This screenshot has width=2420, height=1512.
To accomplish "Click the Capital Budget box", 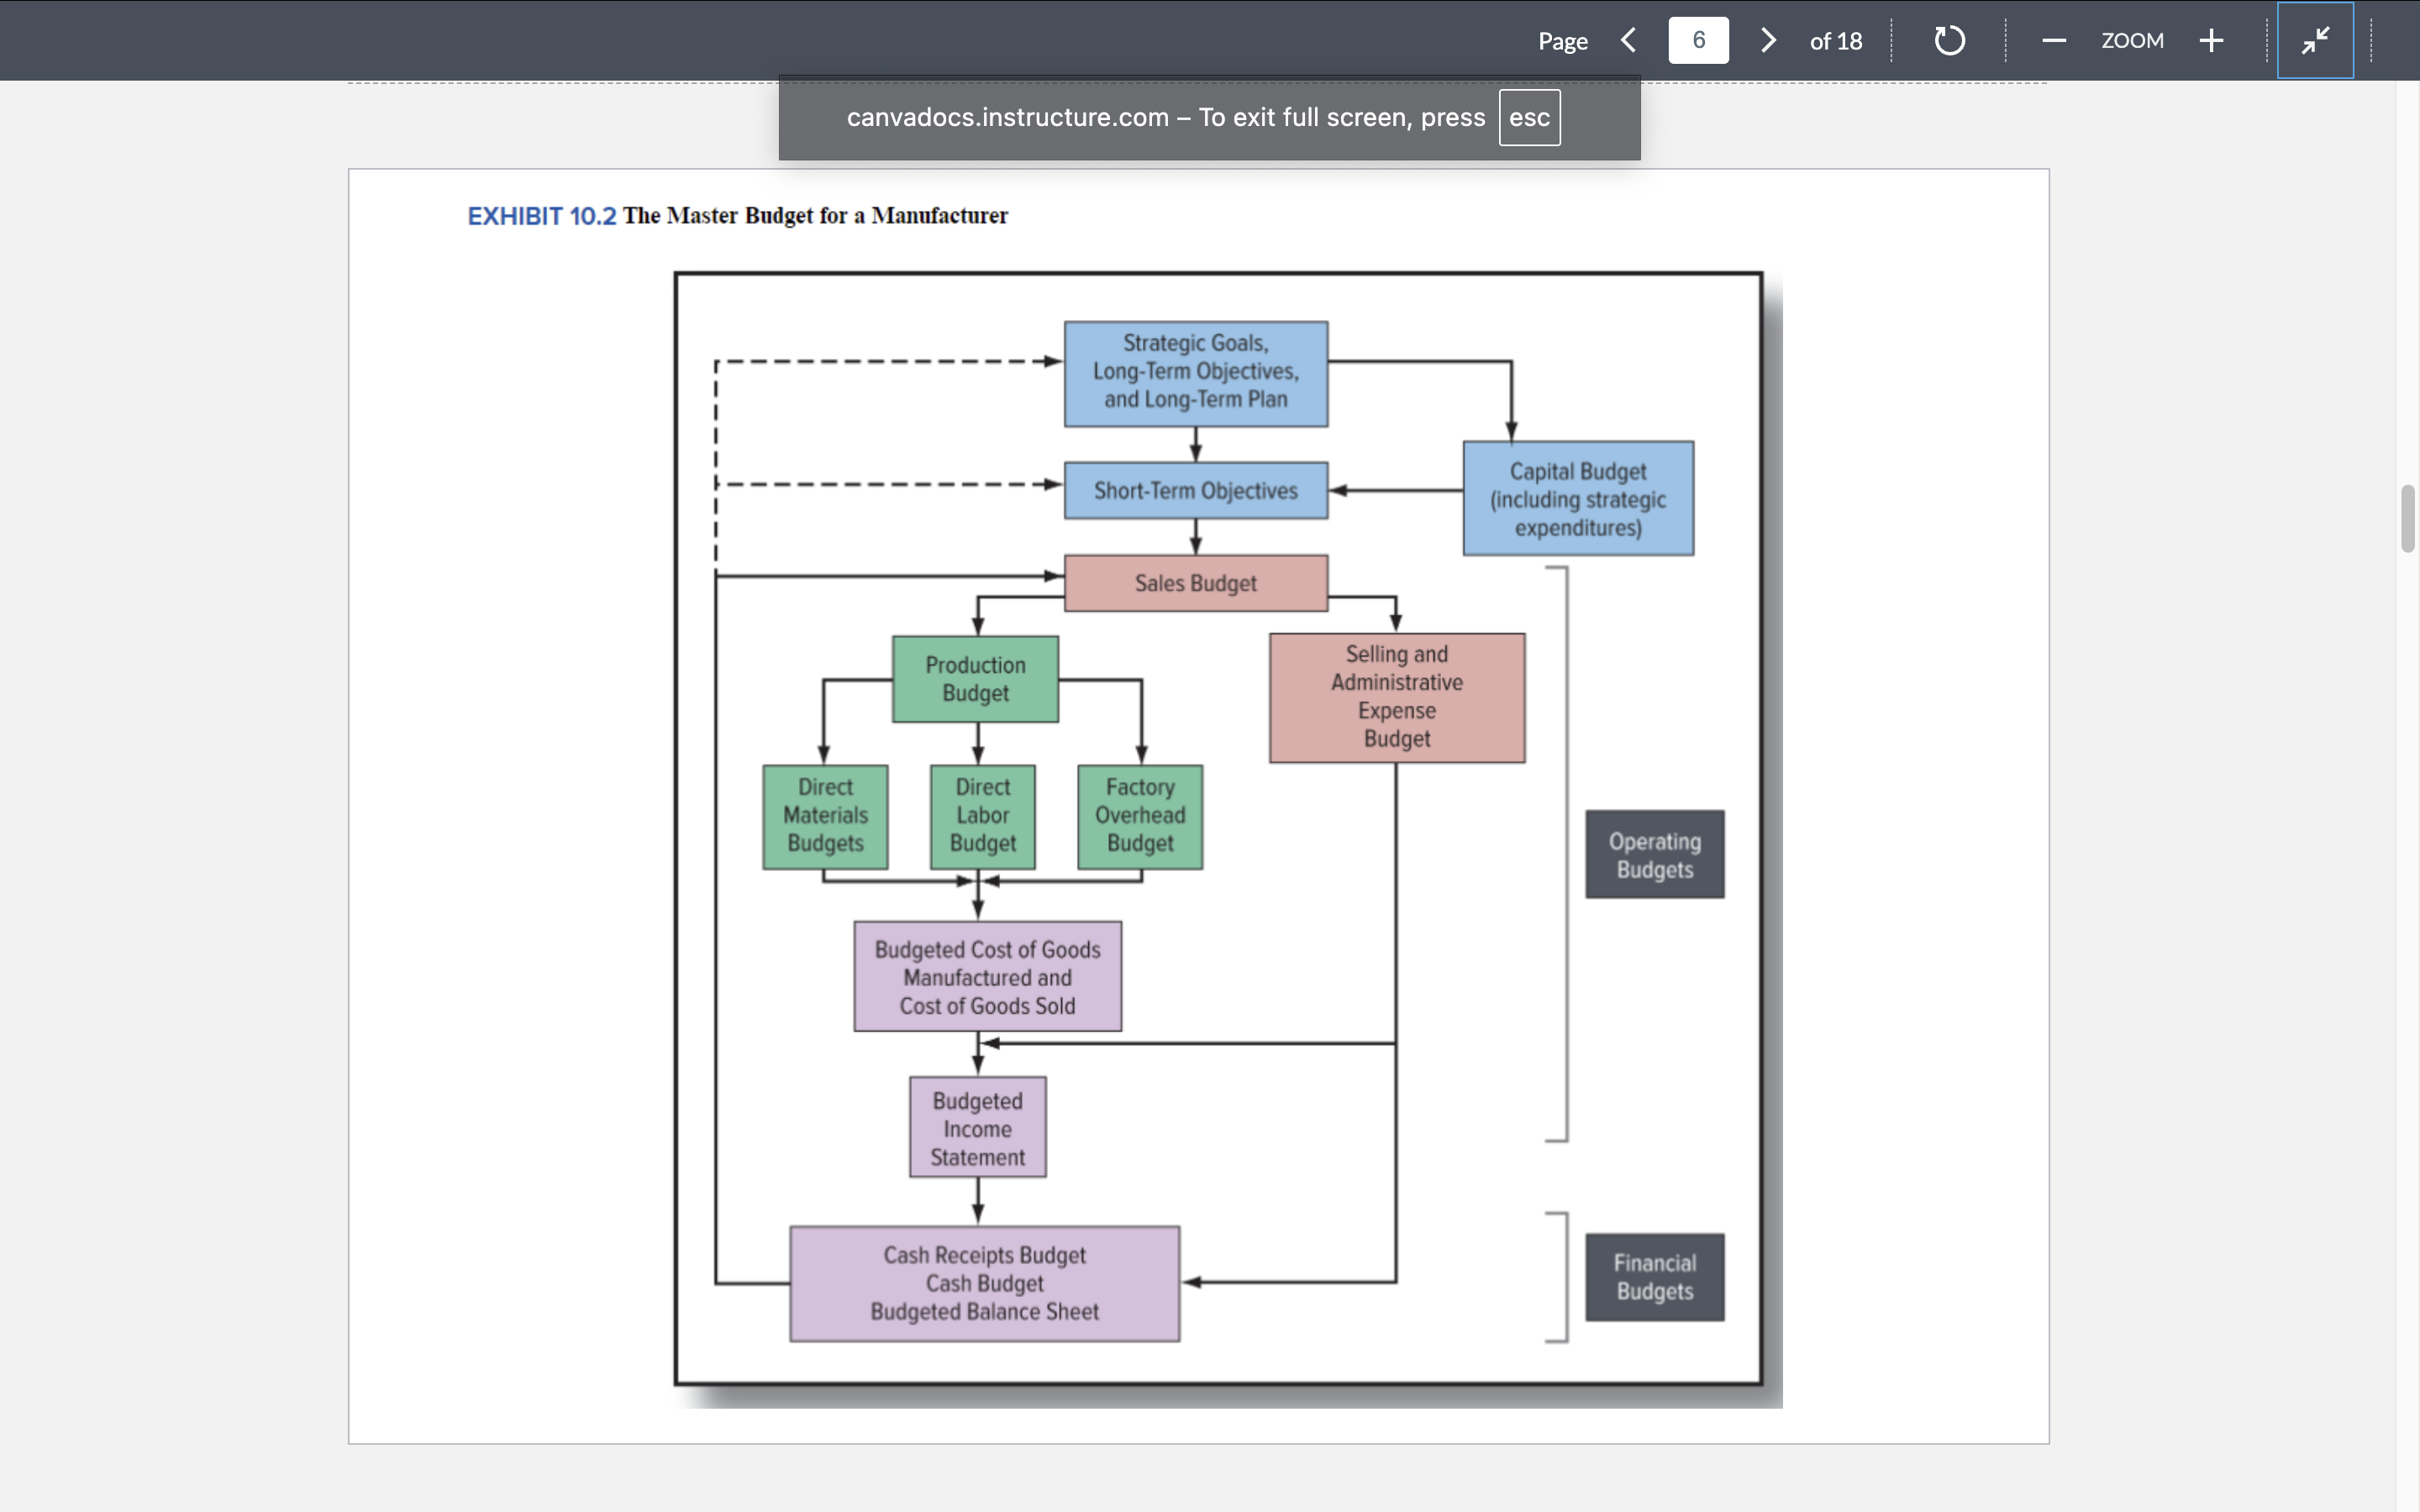I will click(x=1577, y=498).
